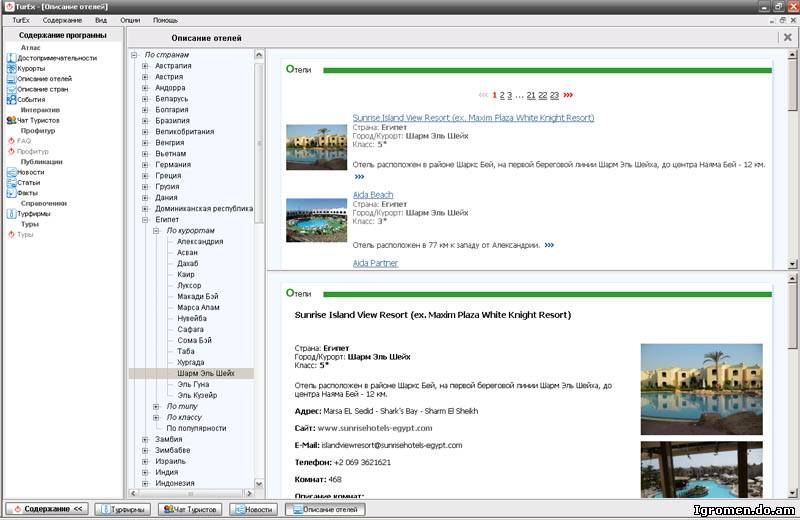The image size is (800, 520).
Task: Switch to Турфирмы bottom tab
Action: tap(122, 509)
